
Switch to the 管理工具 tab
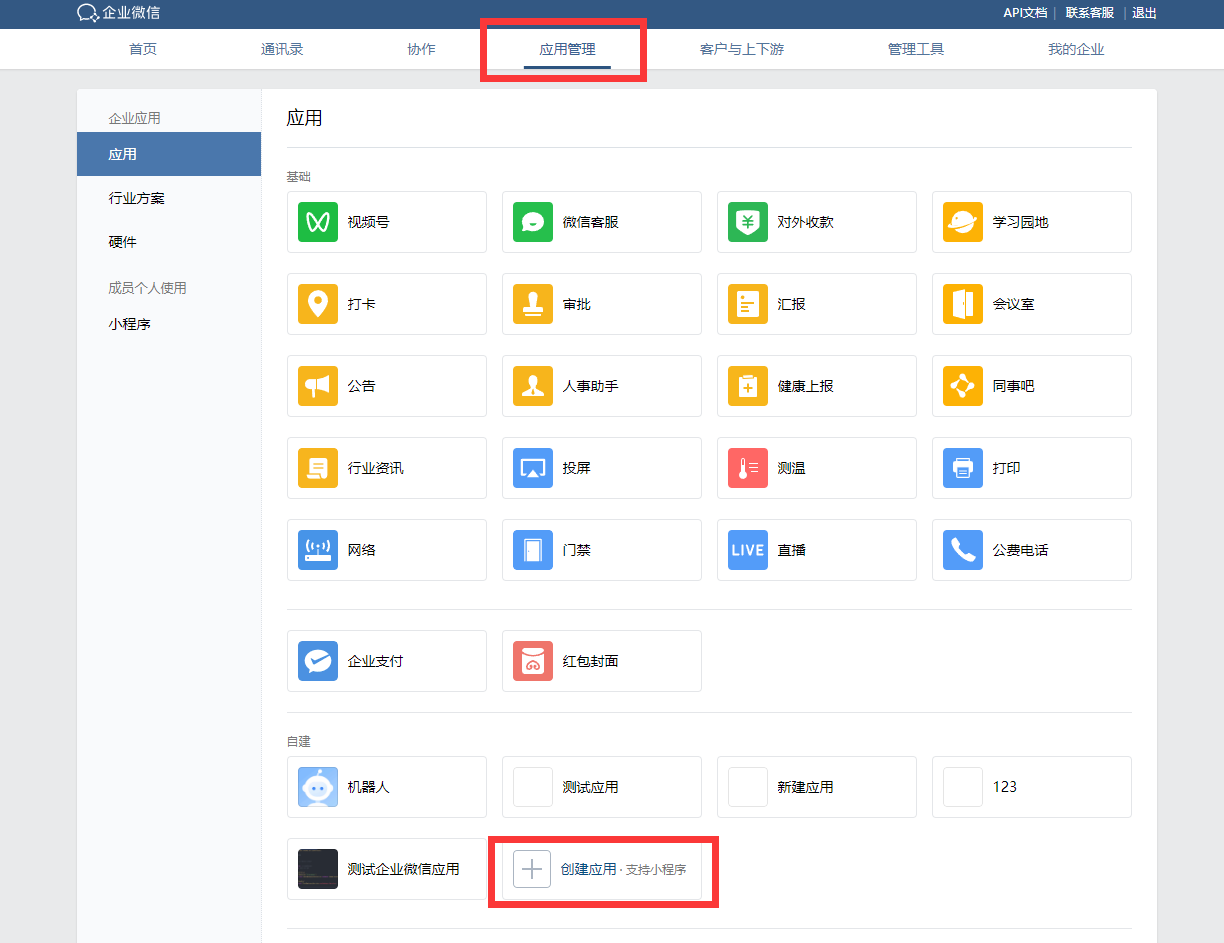coord(916,49)
